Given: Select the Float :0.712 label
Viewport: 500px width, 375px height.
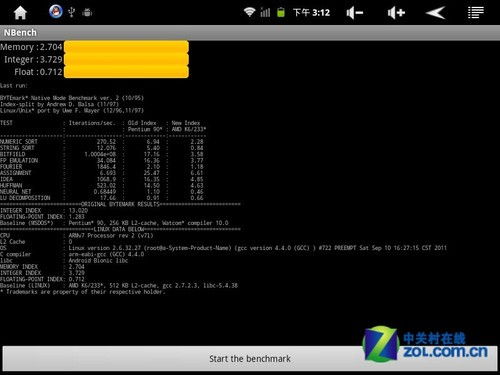Looking at the screenshot, I should coord(38,72).
